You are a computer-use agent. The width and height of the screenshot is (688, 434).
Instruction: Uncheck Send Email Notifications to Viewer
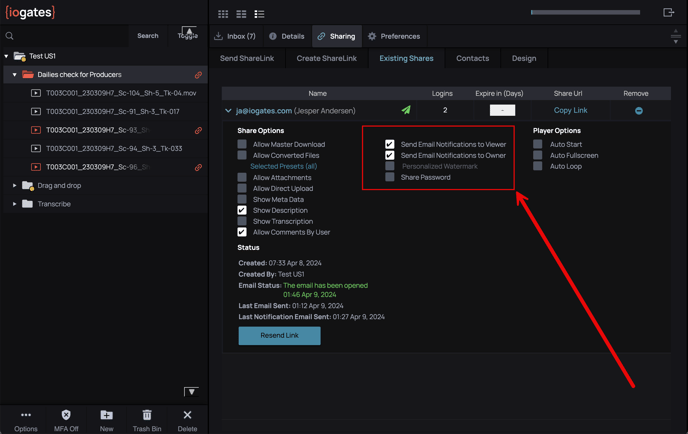click(x=390, y=145)
